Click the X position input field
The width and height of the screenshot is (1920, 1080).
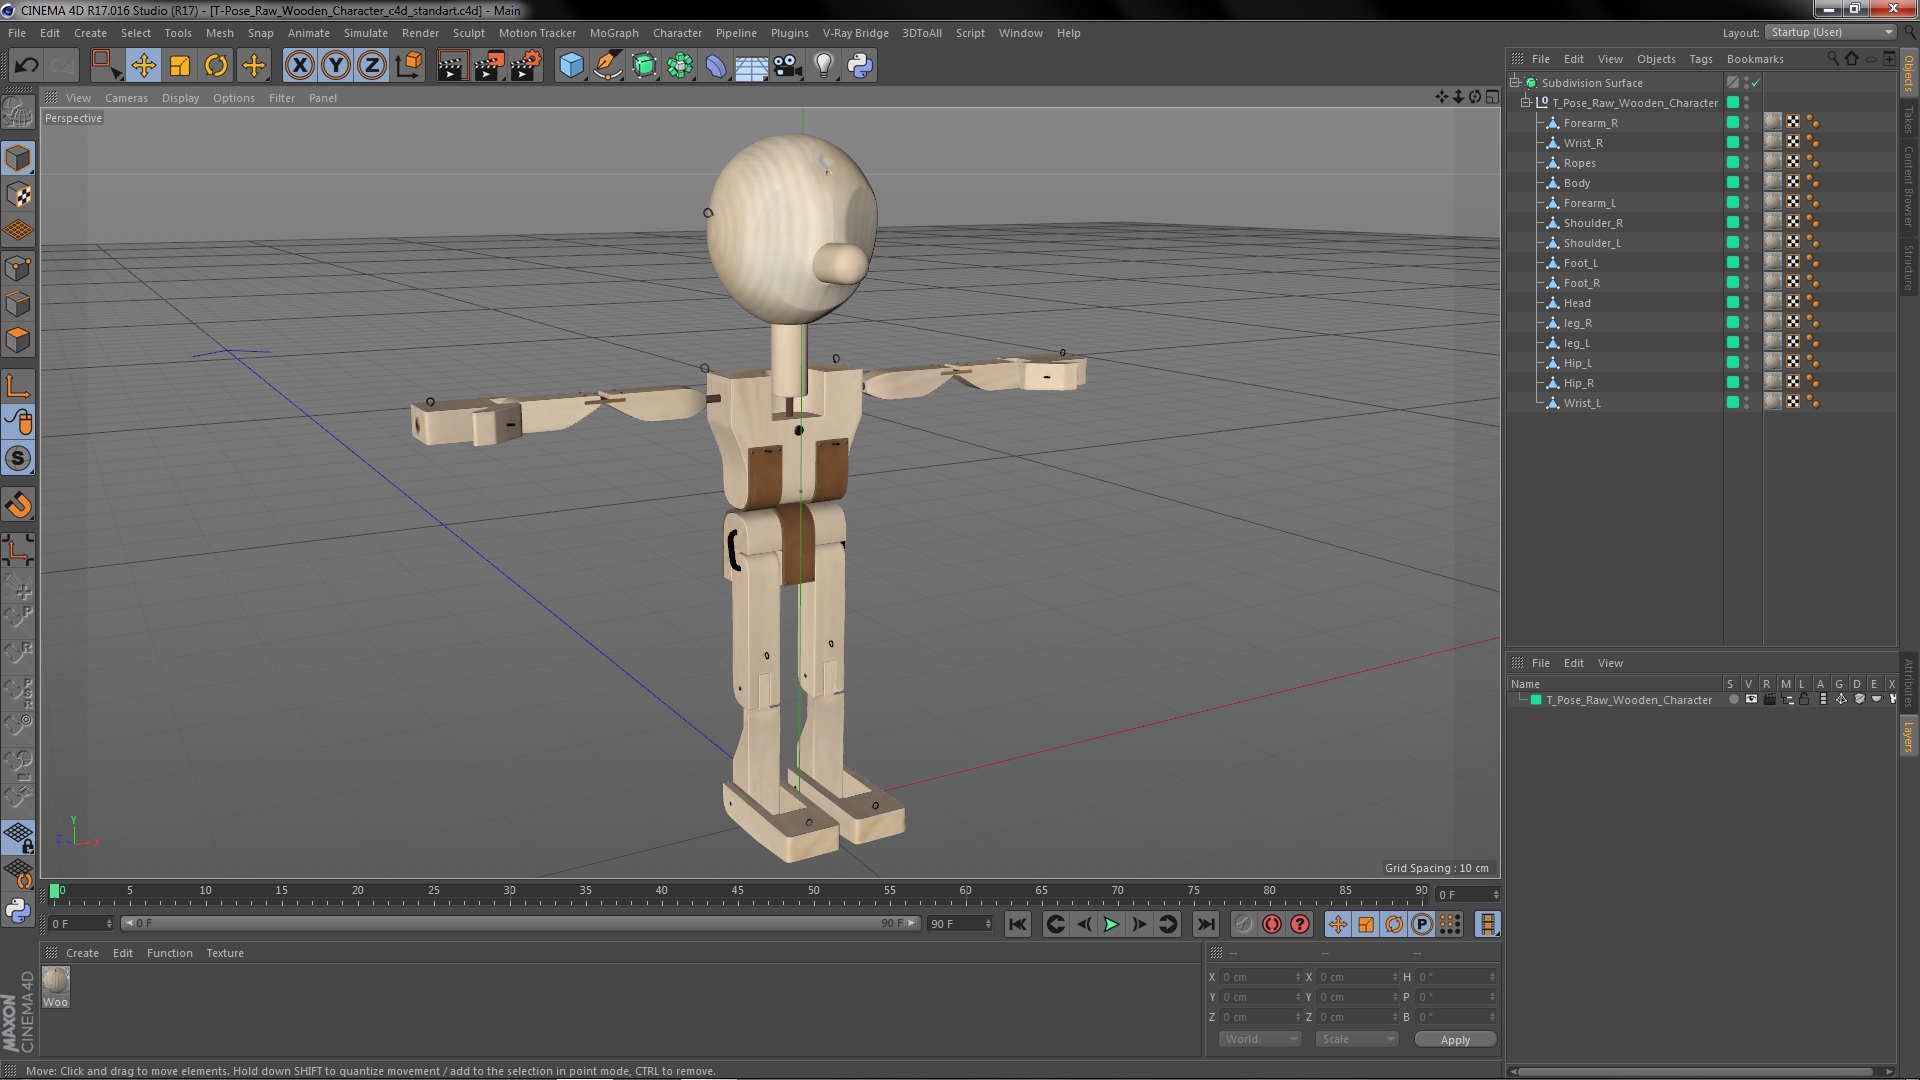tap(1260, 977)
